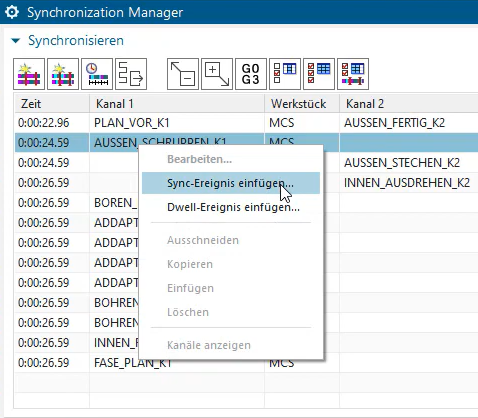
Task: Click the second sync marker toolbar icon
Action: click(x=63, y=74)
